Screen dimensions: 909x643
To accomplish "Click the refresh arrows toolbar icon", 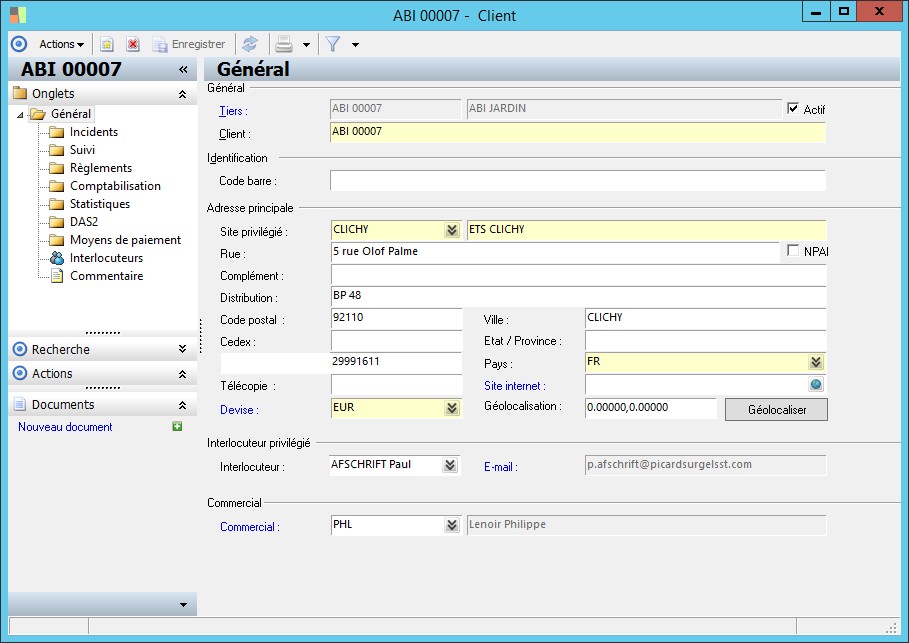I will point(250,44).
